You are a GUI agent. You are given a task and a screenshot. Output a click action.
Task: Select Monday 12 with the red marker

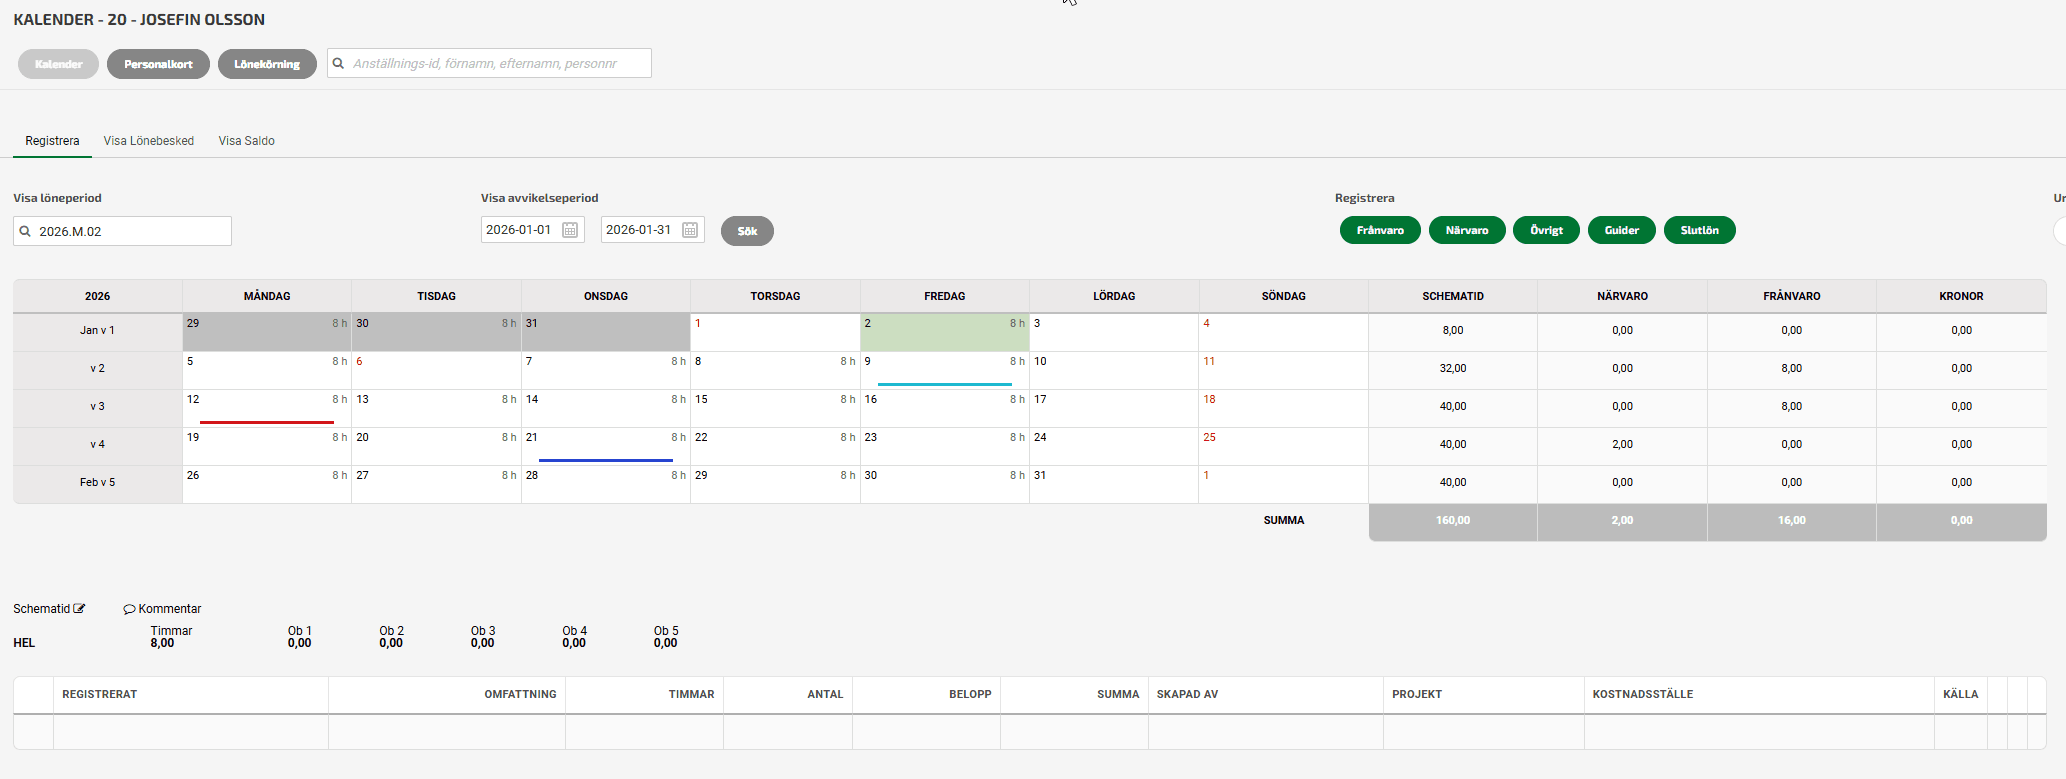[266, 408]
